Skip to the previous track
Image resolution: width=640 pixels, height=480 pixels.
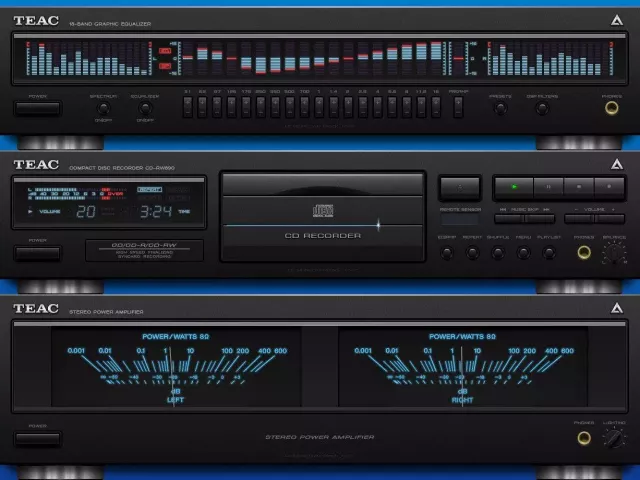pyautogui.click(x=508, y=218)
